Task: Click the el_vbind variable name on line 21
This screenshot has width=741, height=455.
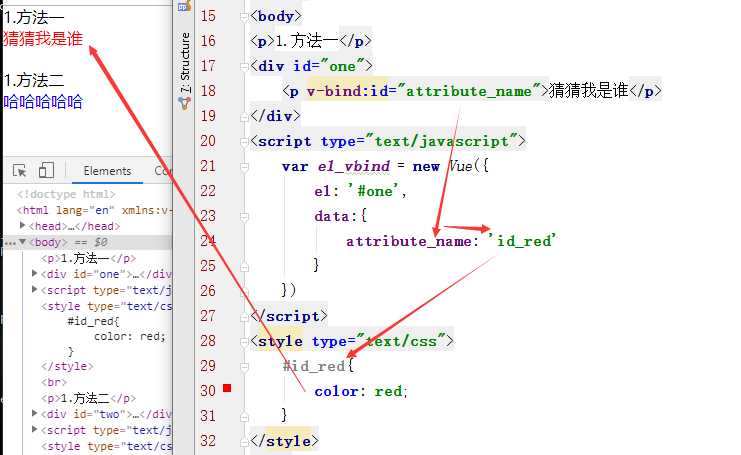Action: coord(354,166)
